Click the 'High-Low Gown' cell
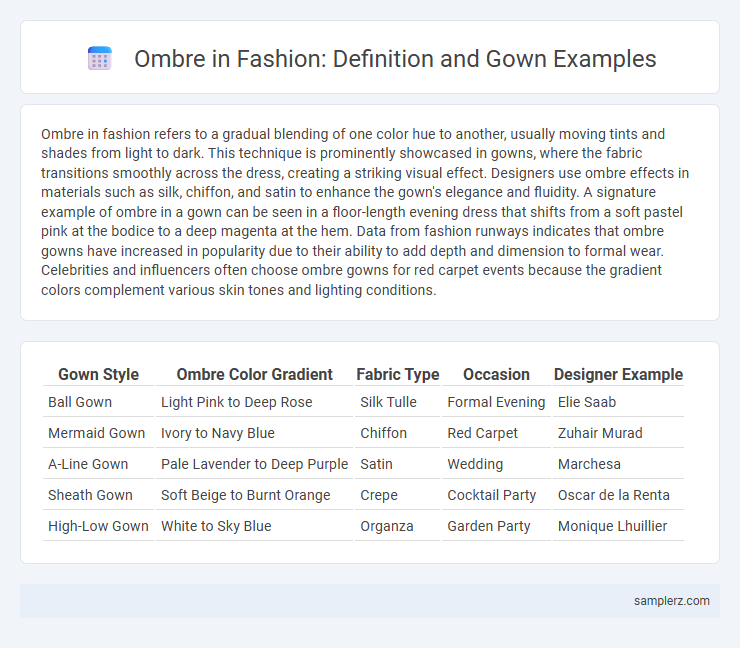740x648 pixels. pos(98,526)
